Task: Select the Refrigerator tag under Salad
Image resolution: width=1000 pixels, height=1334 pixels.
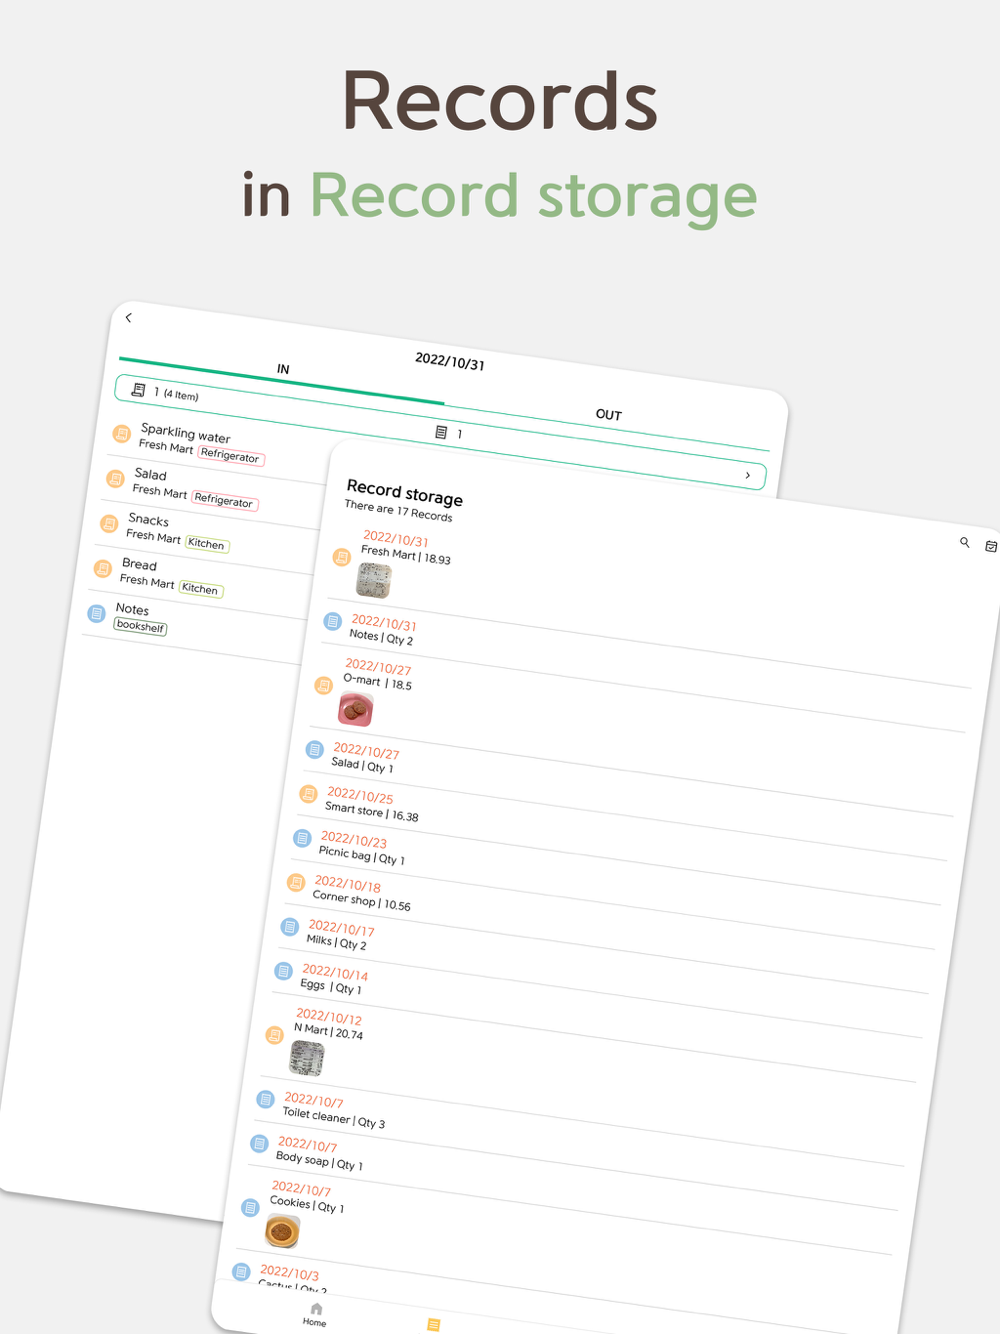Action: tap(224, 500)
